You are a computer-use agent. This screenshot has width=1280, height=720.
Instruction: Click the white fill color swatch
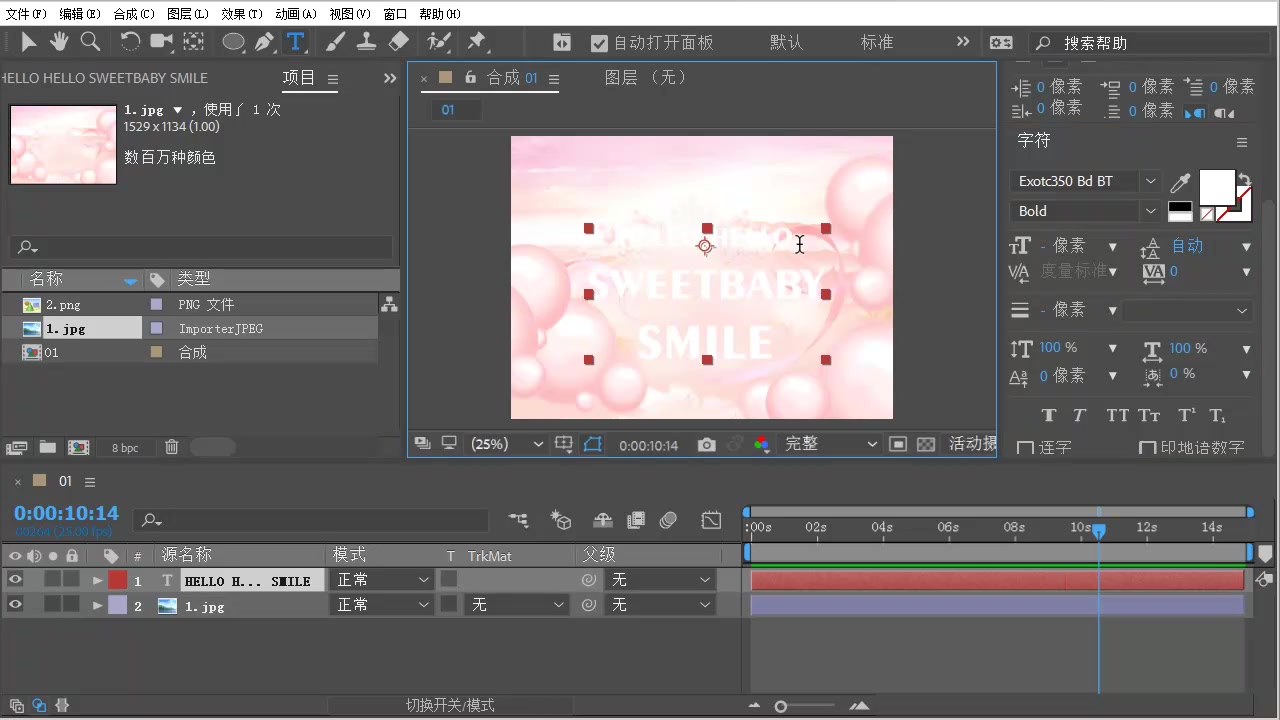pyautogui.click(x=1217, y=187)
